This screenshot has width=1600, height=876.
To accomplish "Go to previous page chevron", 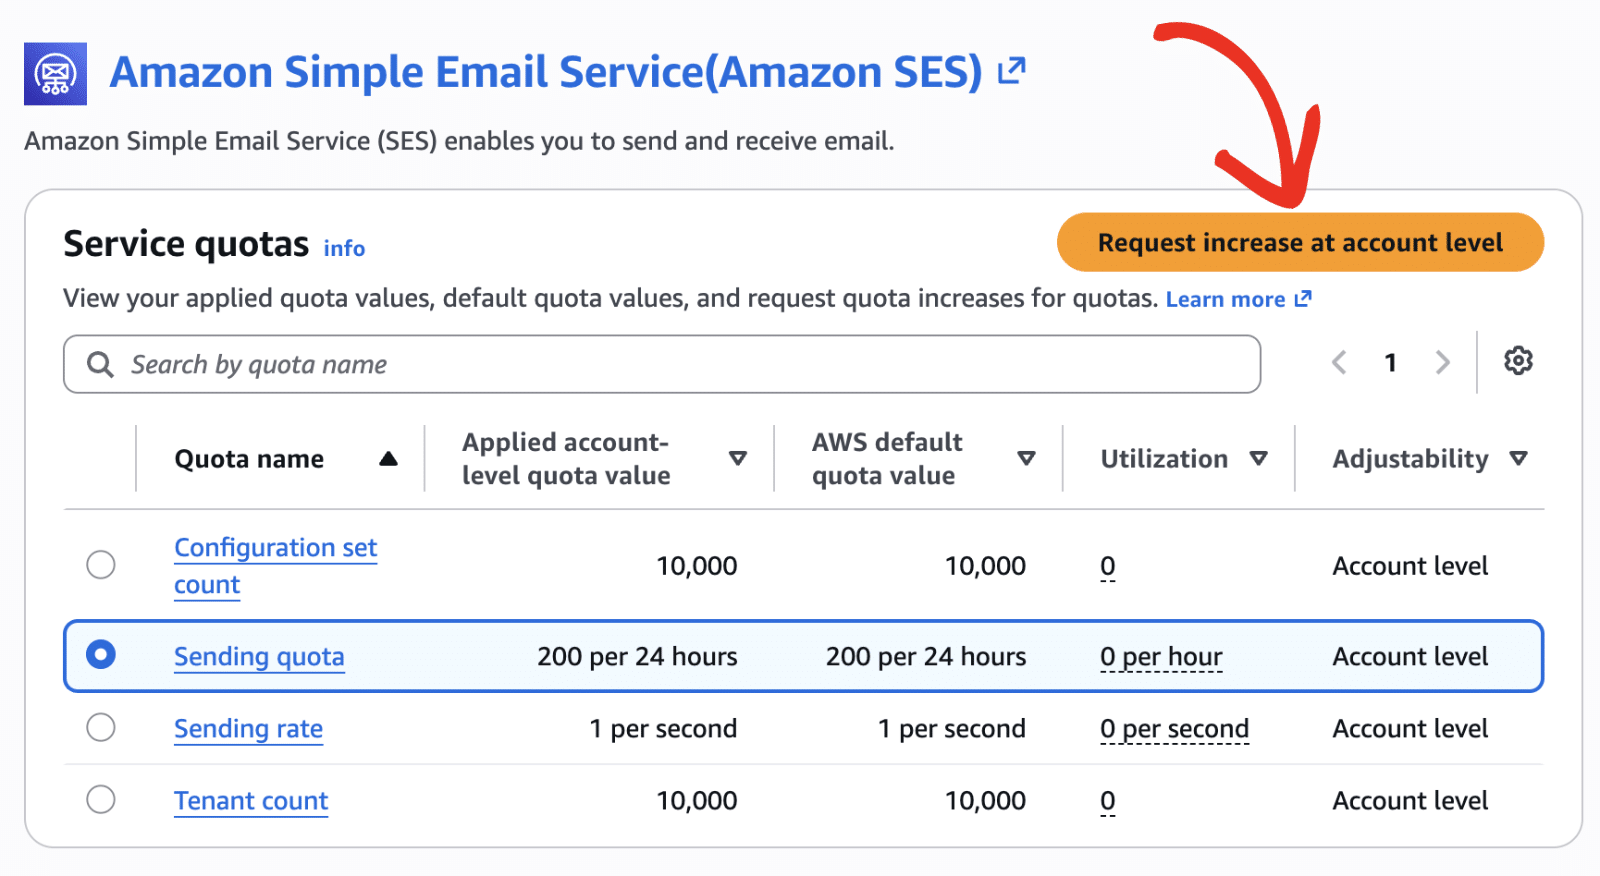I will click(x=1339, y=362).
